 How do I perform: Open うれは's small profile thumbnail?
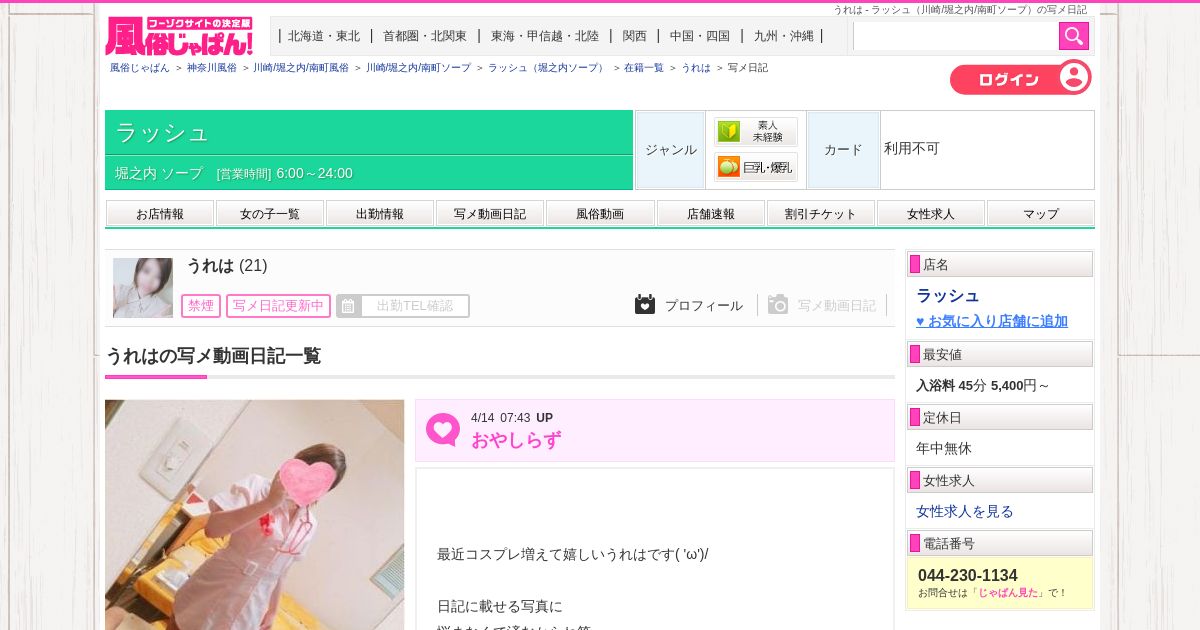click(x=143, y=288)
